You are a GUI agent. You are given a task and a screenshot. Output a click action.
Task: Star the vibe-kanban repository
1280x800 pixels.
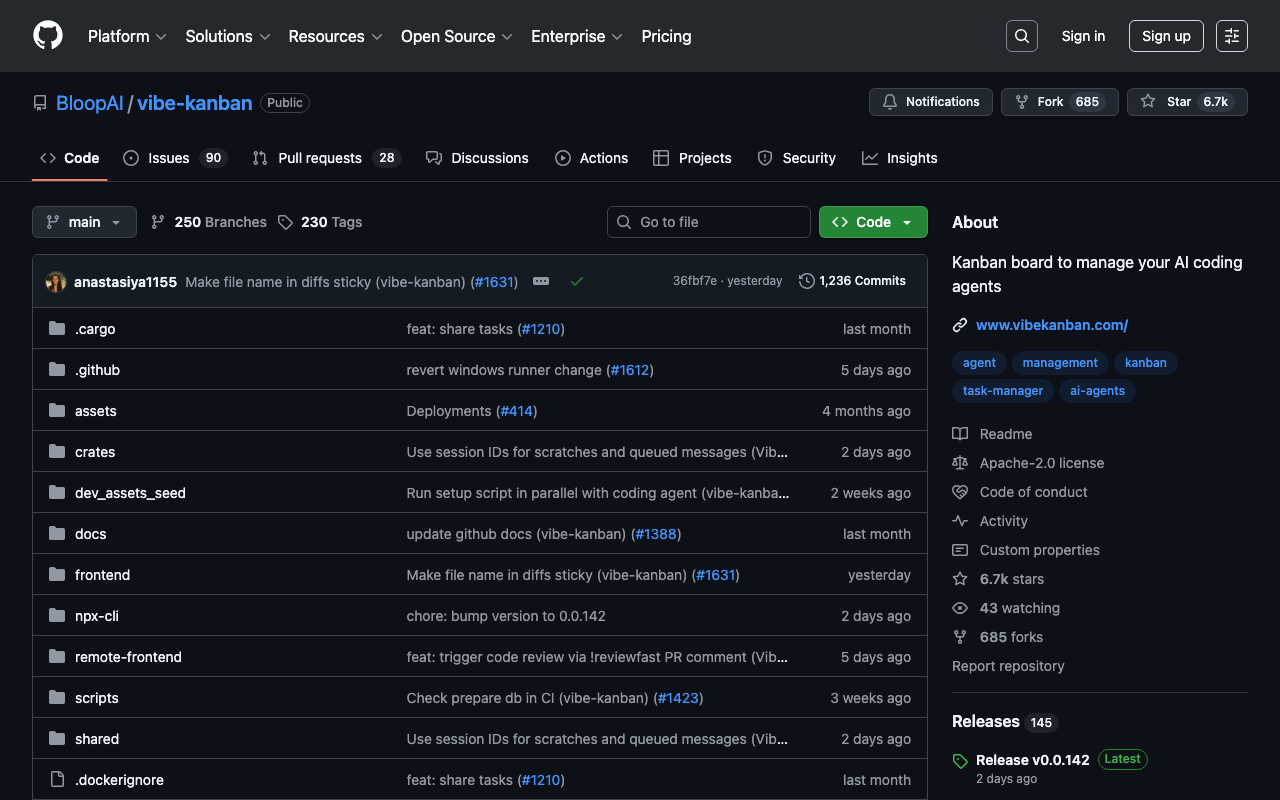(1186, 102)
